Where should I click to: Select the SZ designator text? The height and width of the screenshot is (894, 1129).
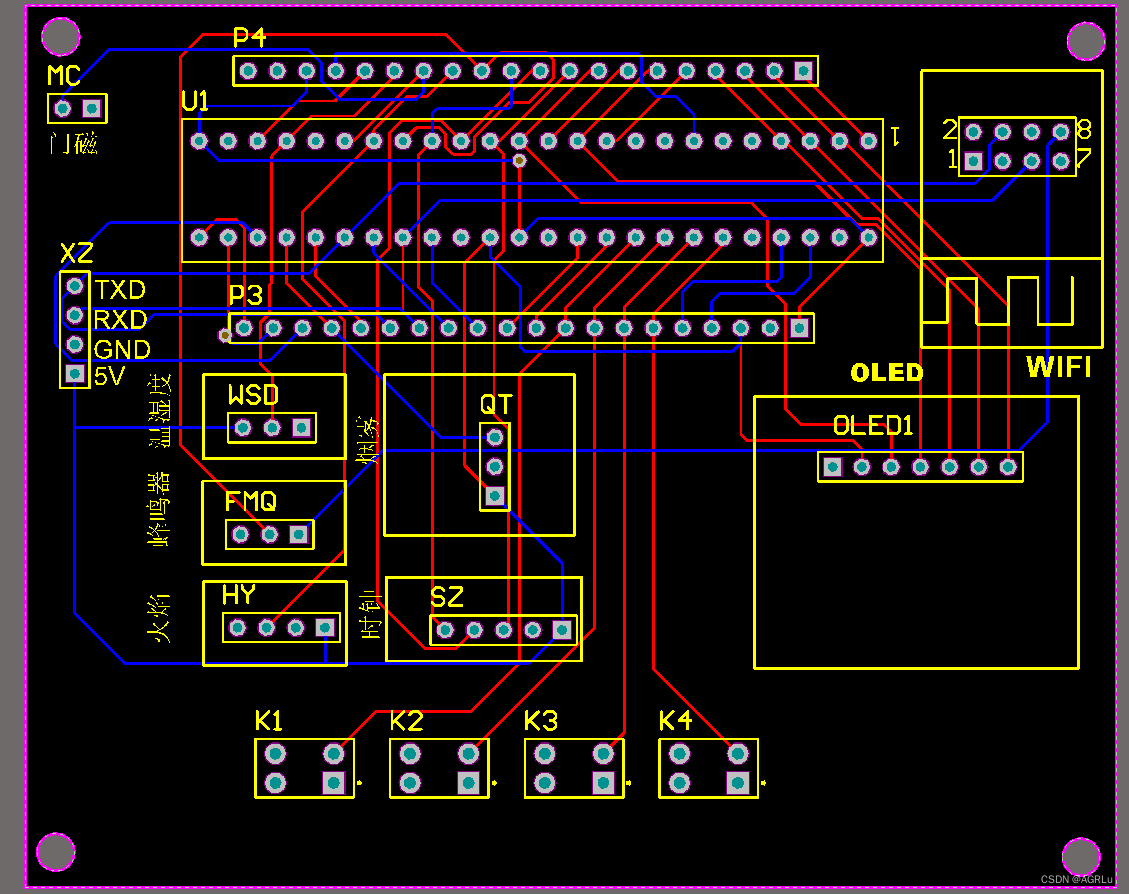click(x=446, y=597)
